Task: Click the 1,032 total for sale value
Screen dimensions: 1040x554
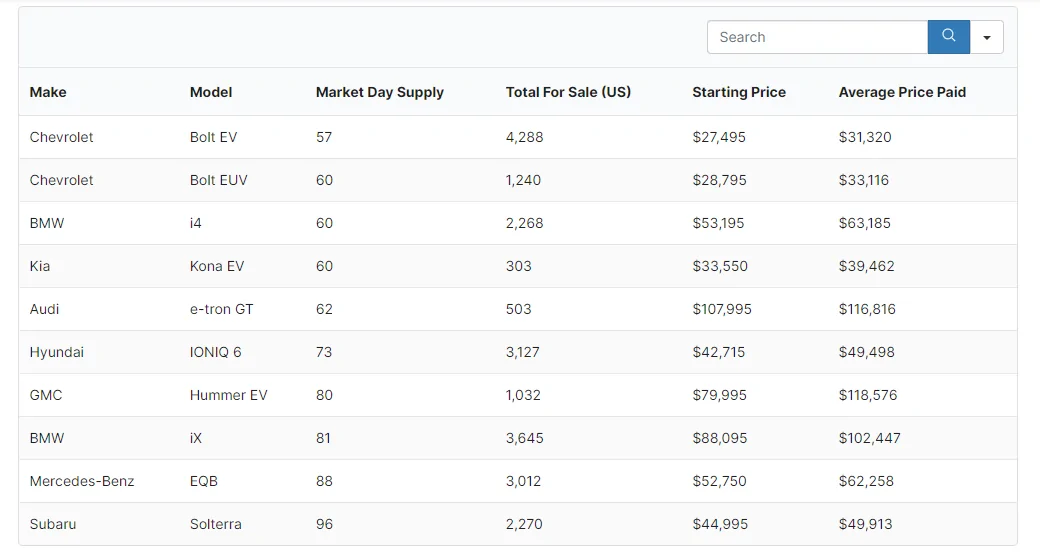Action: click(523, 395)
